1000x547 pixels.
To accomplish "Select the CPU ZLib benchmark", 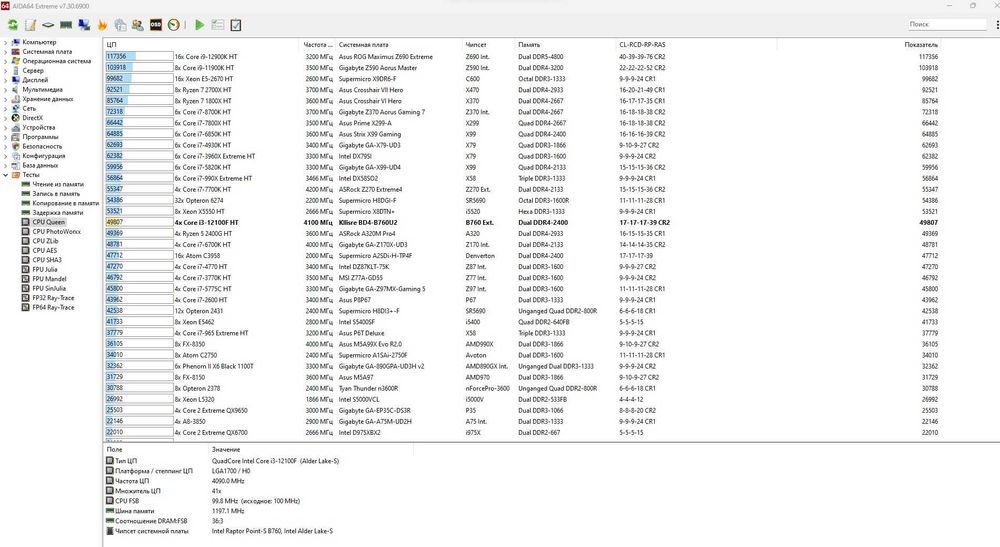I will [x=45, y=241].
